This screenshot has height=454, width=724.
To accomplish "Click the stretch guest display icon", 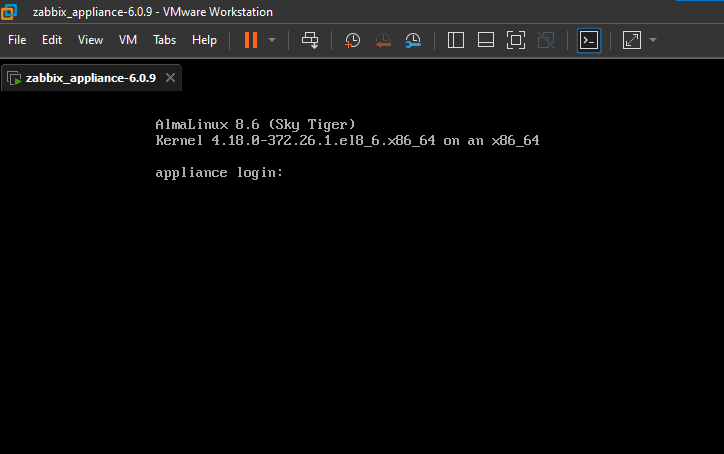I will click(632, 40).
